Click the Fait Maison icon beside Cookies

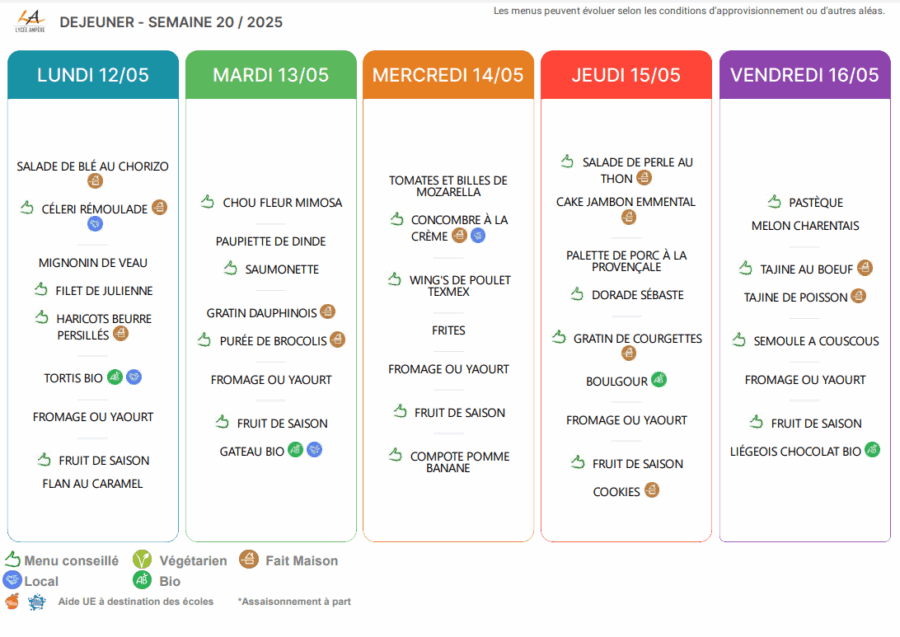point(651,490)
